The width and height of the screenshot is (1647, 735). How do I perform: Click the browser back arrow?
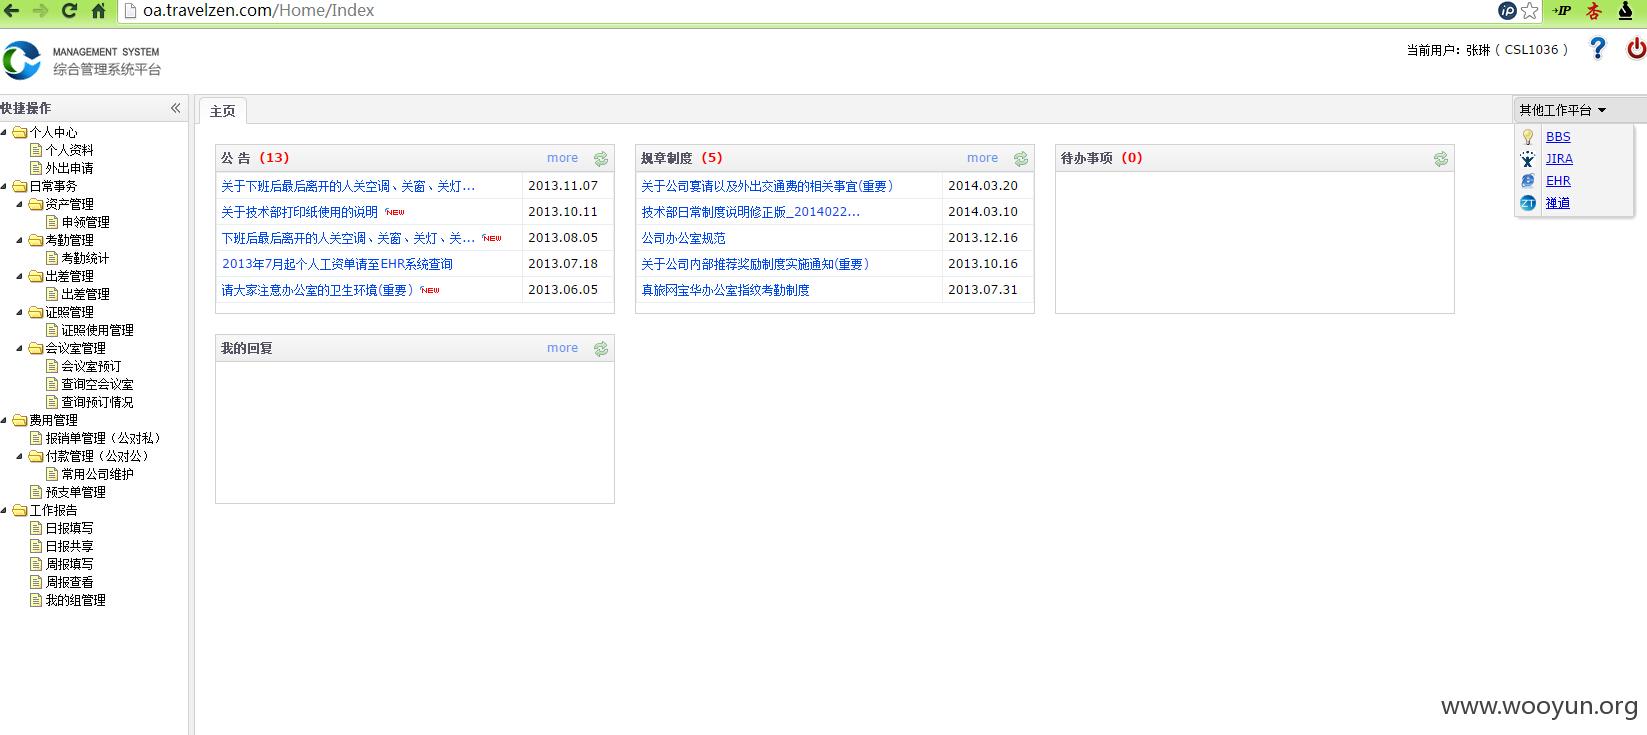pos(11,11)
